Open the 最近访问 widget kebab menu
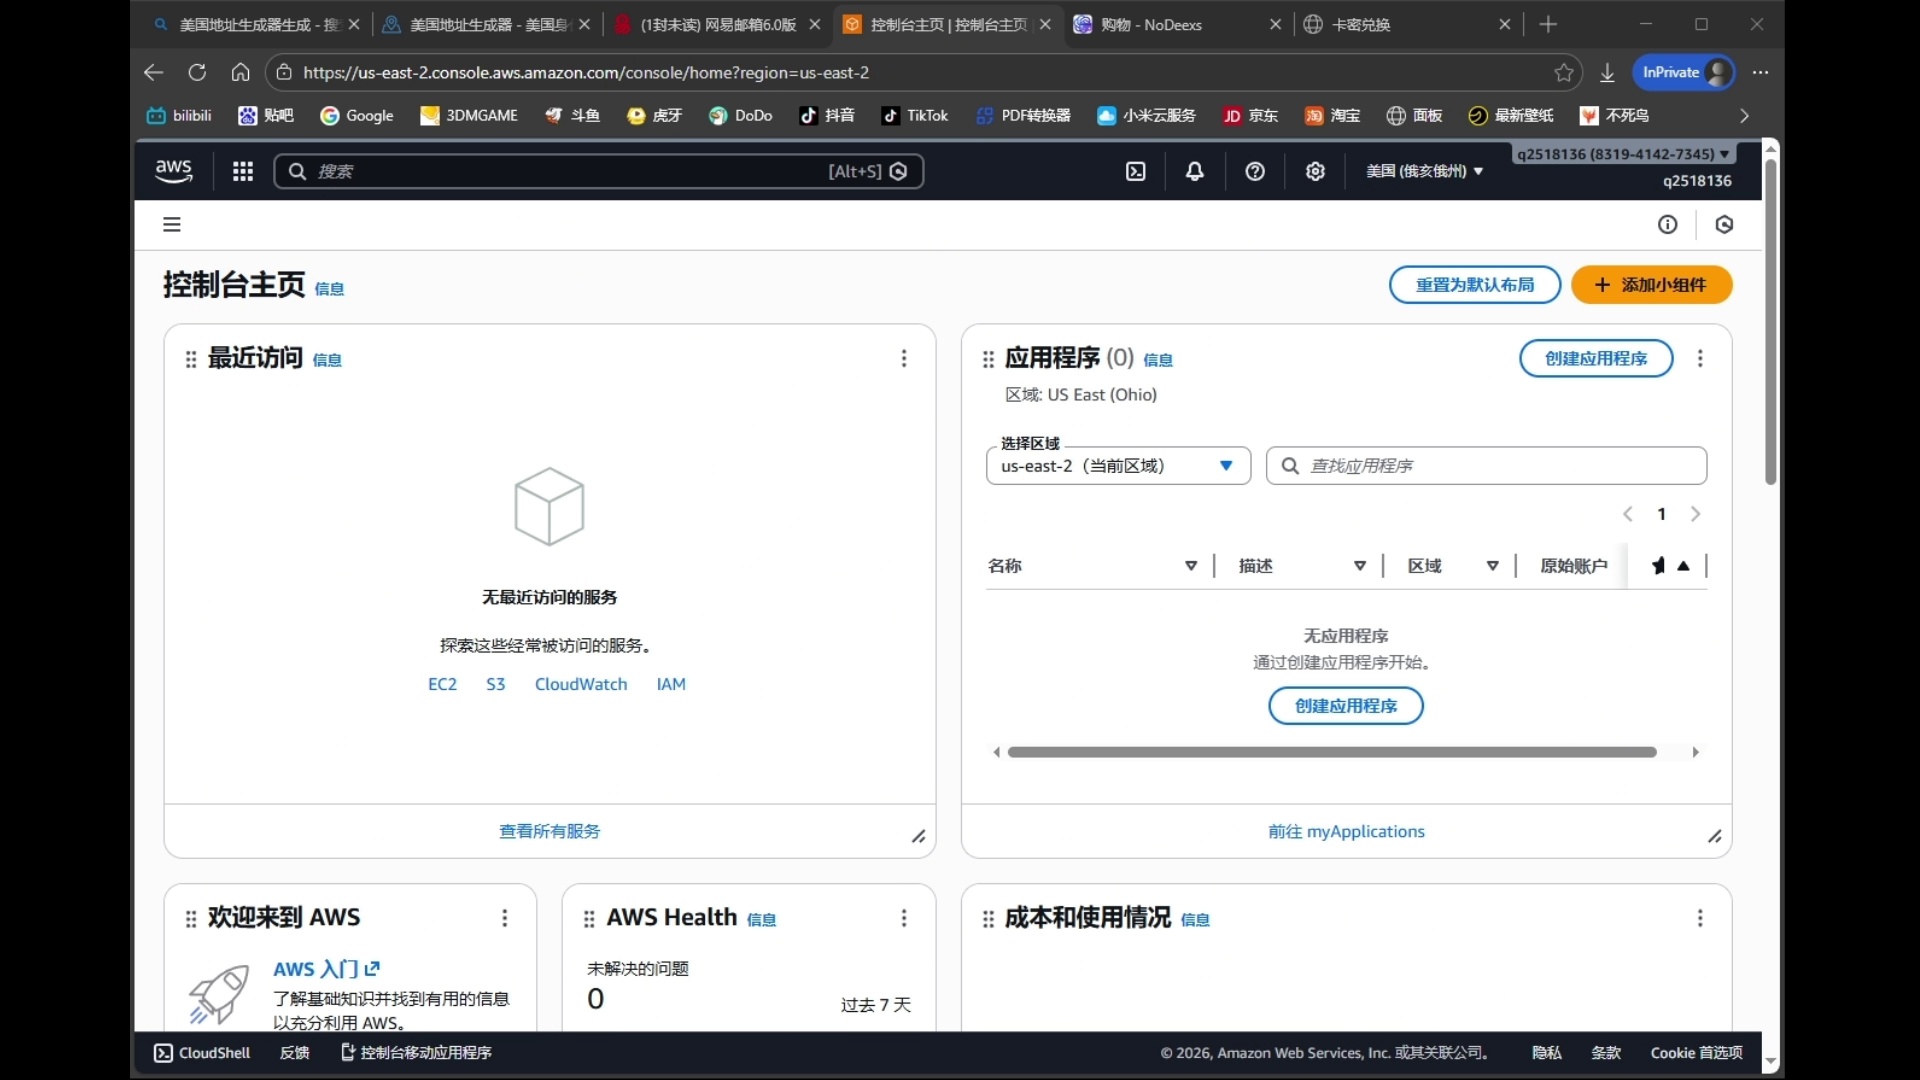The height and width of the screenshot is (1080, 1920). 904,358
